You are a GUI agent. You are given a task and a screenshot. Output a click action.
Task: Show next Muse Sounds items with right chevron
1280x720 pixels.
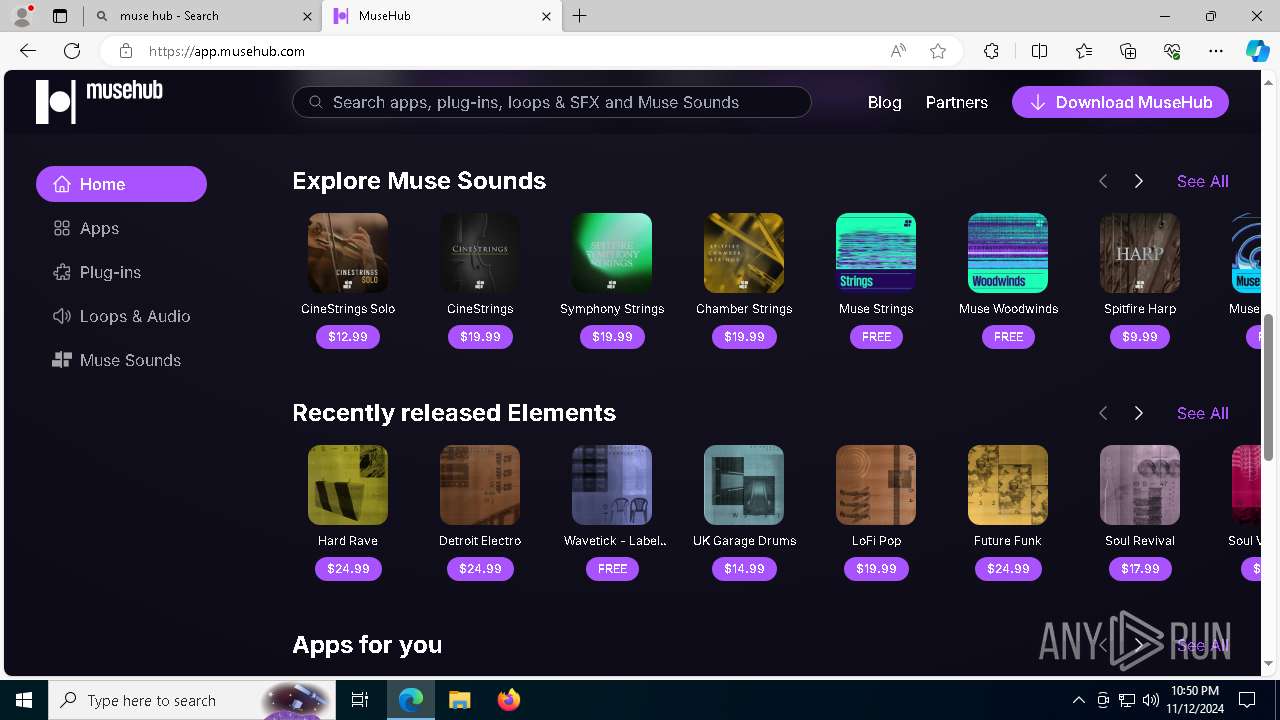pos(1138,181)
